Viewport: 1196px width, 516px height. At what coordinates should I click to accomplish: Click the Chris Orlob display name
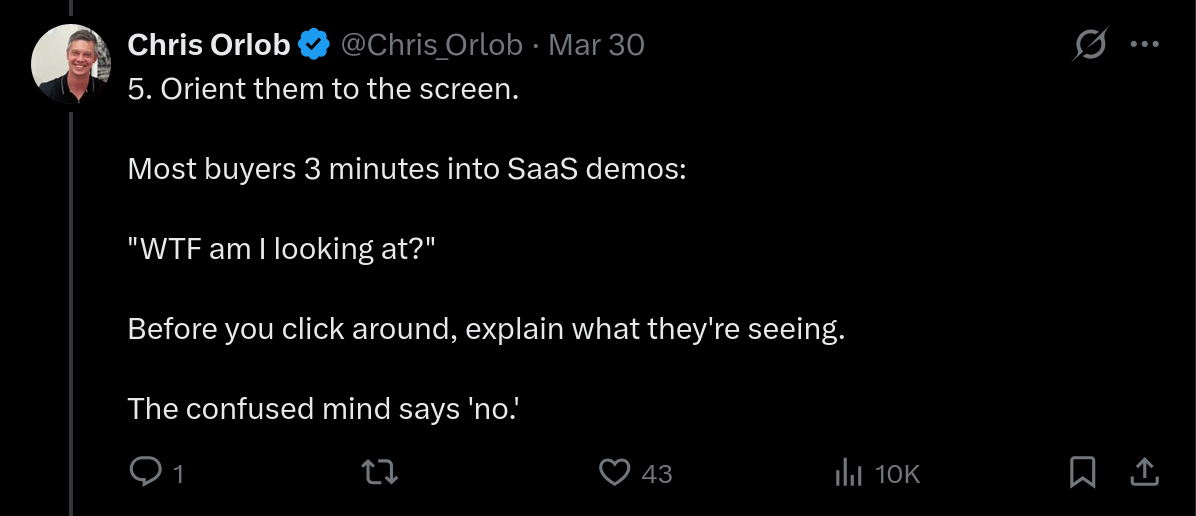coord(209,45)
